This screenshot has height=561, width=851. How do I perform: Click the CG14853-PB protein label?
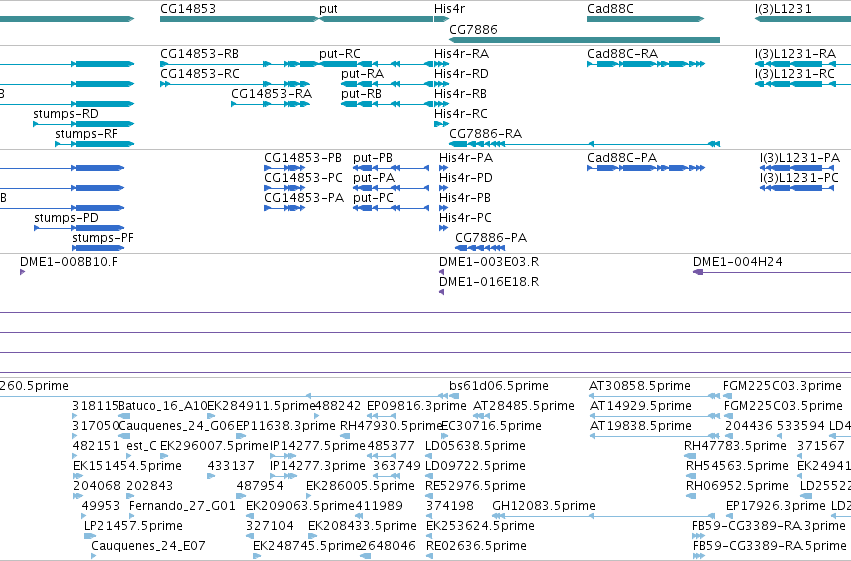pyautogui.click(x=303, y=158)
